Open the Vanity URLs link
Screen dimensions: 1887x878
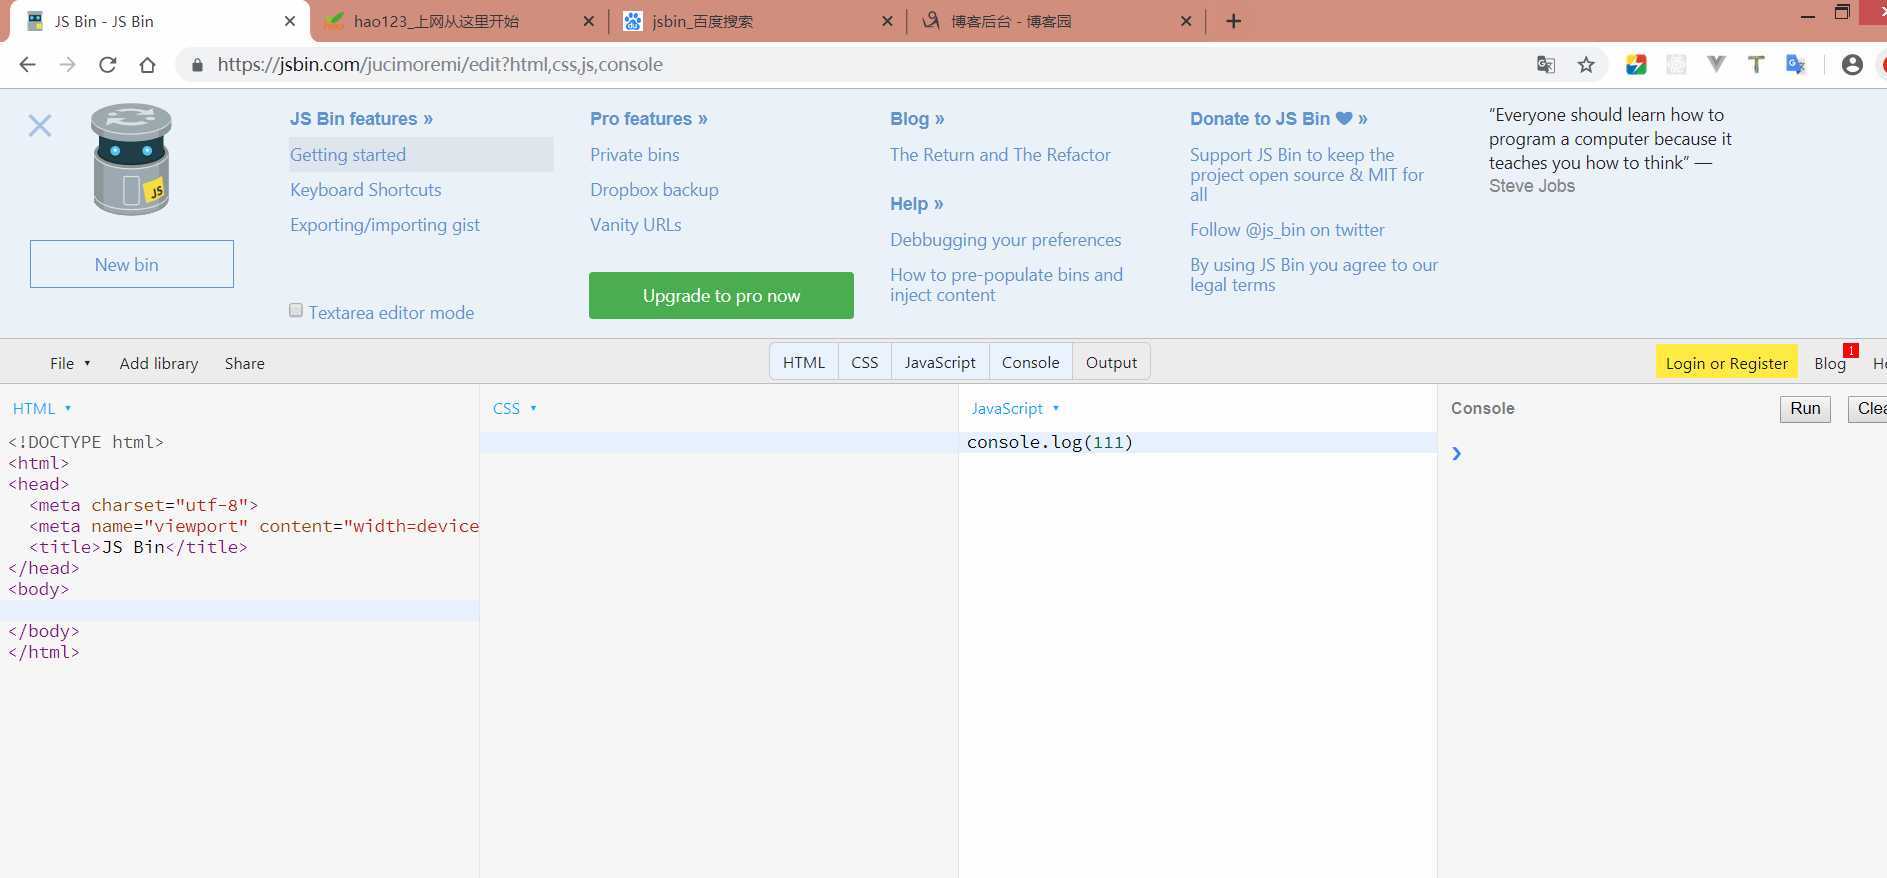point(636,225)
